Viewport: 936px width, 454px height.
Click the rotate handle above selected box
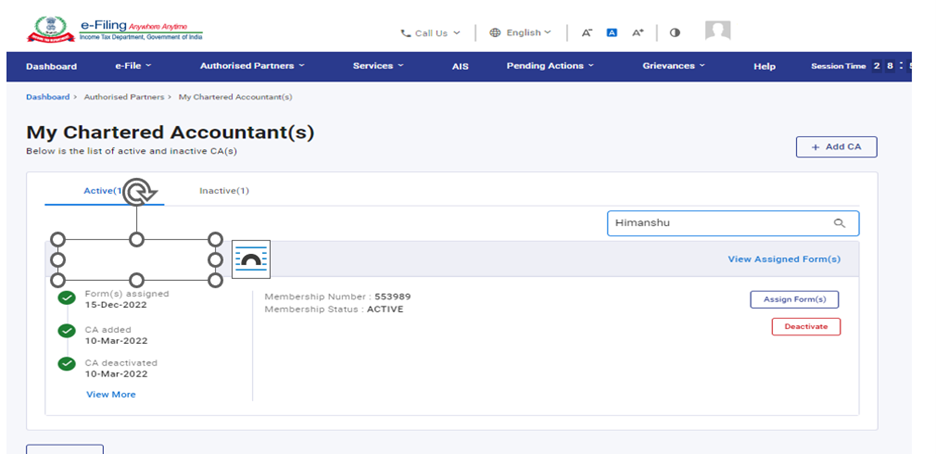tap(138, 192)
